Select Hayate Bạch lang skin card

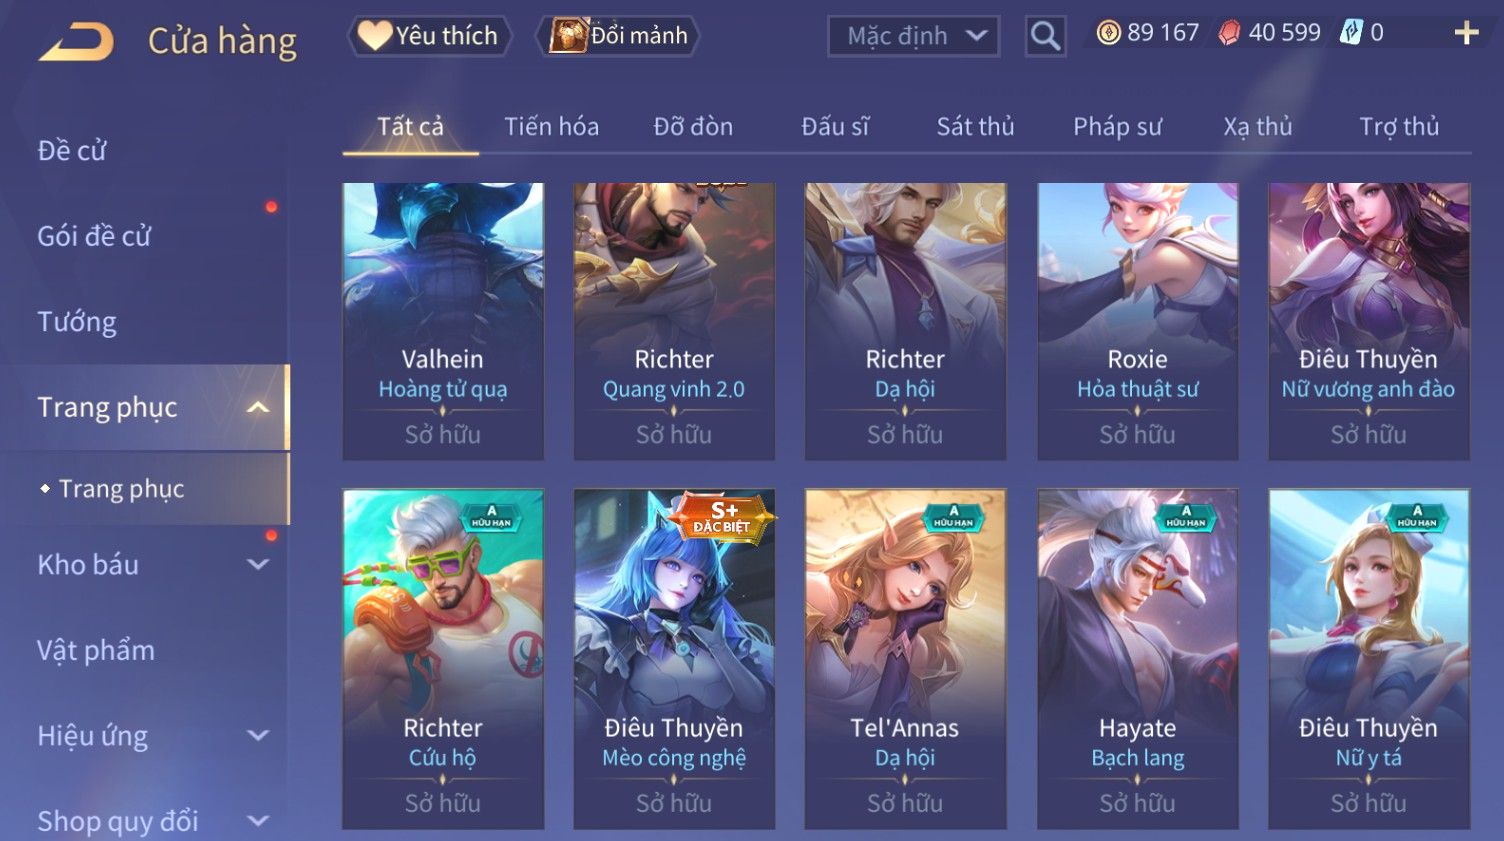(1138, 659)
